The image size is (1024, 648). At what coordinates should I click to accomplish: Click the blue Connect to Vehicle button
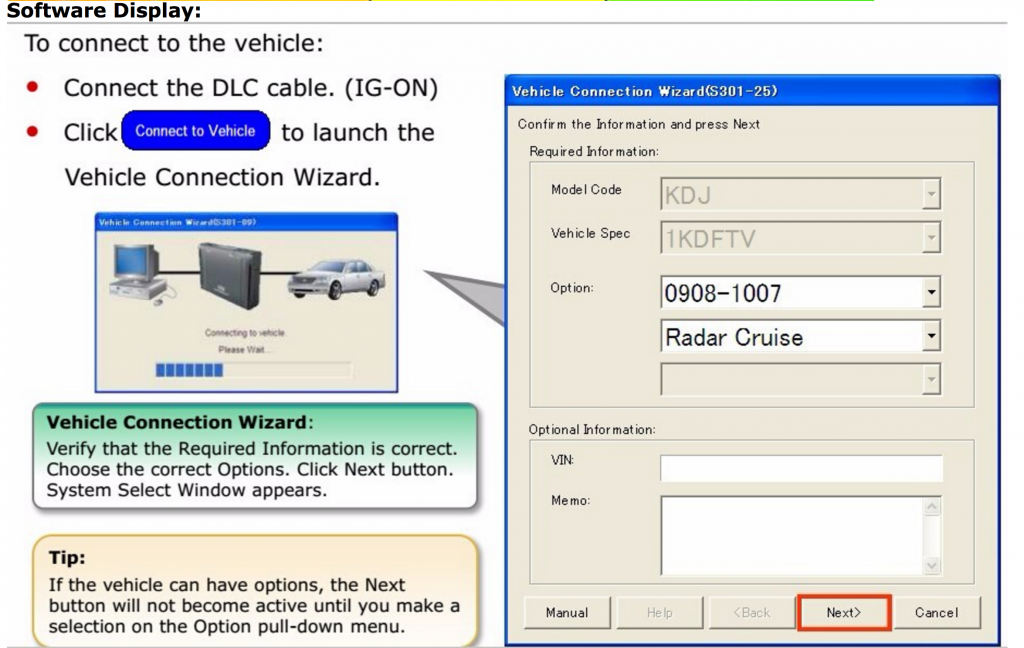click(x=196, y=132)
